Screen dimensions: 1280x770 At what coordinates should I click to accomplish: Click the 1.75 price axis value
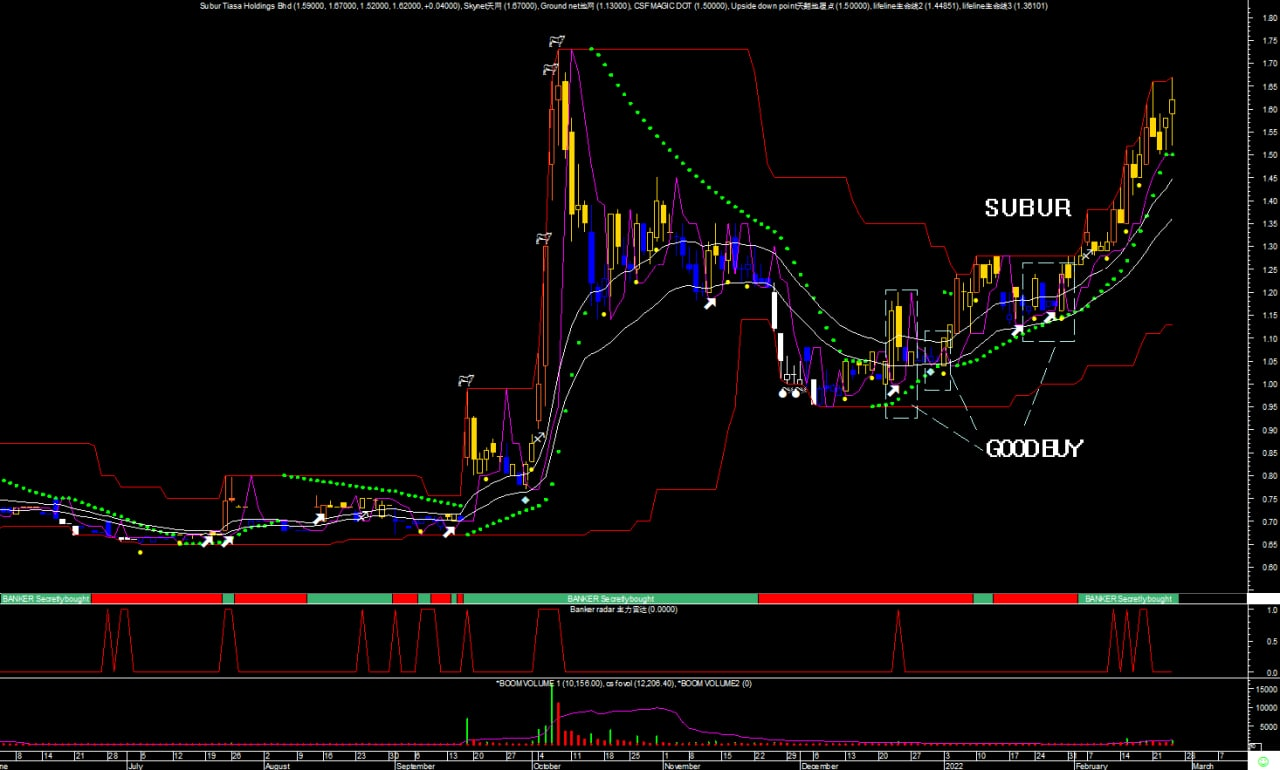[x=1270, y=41]
